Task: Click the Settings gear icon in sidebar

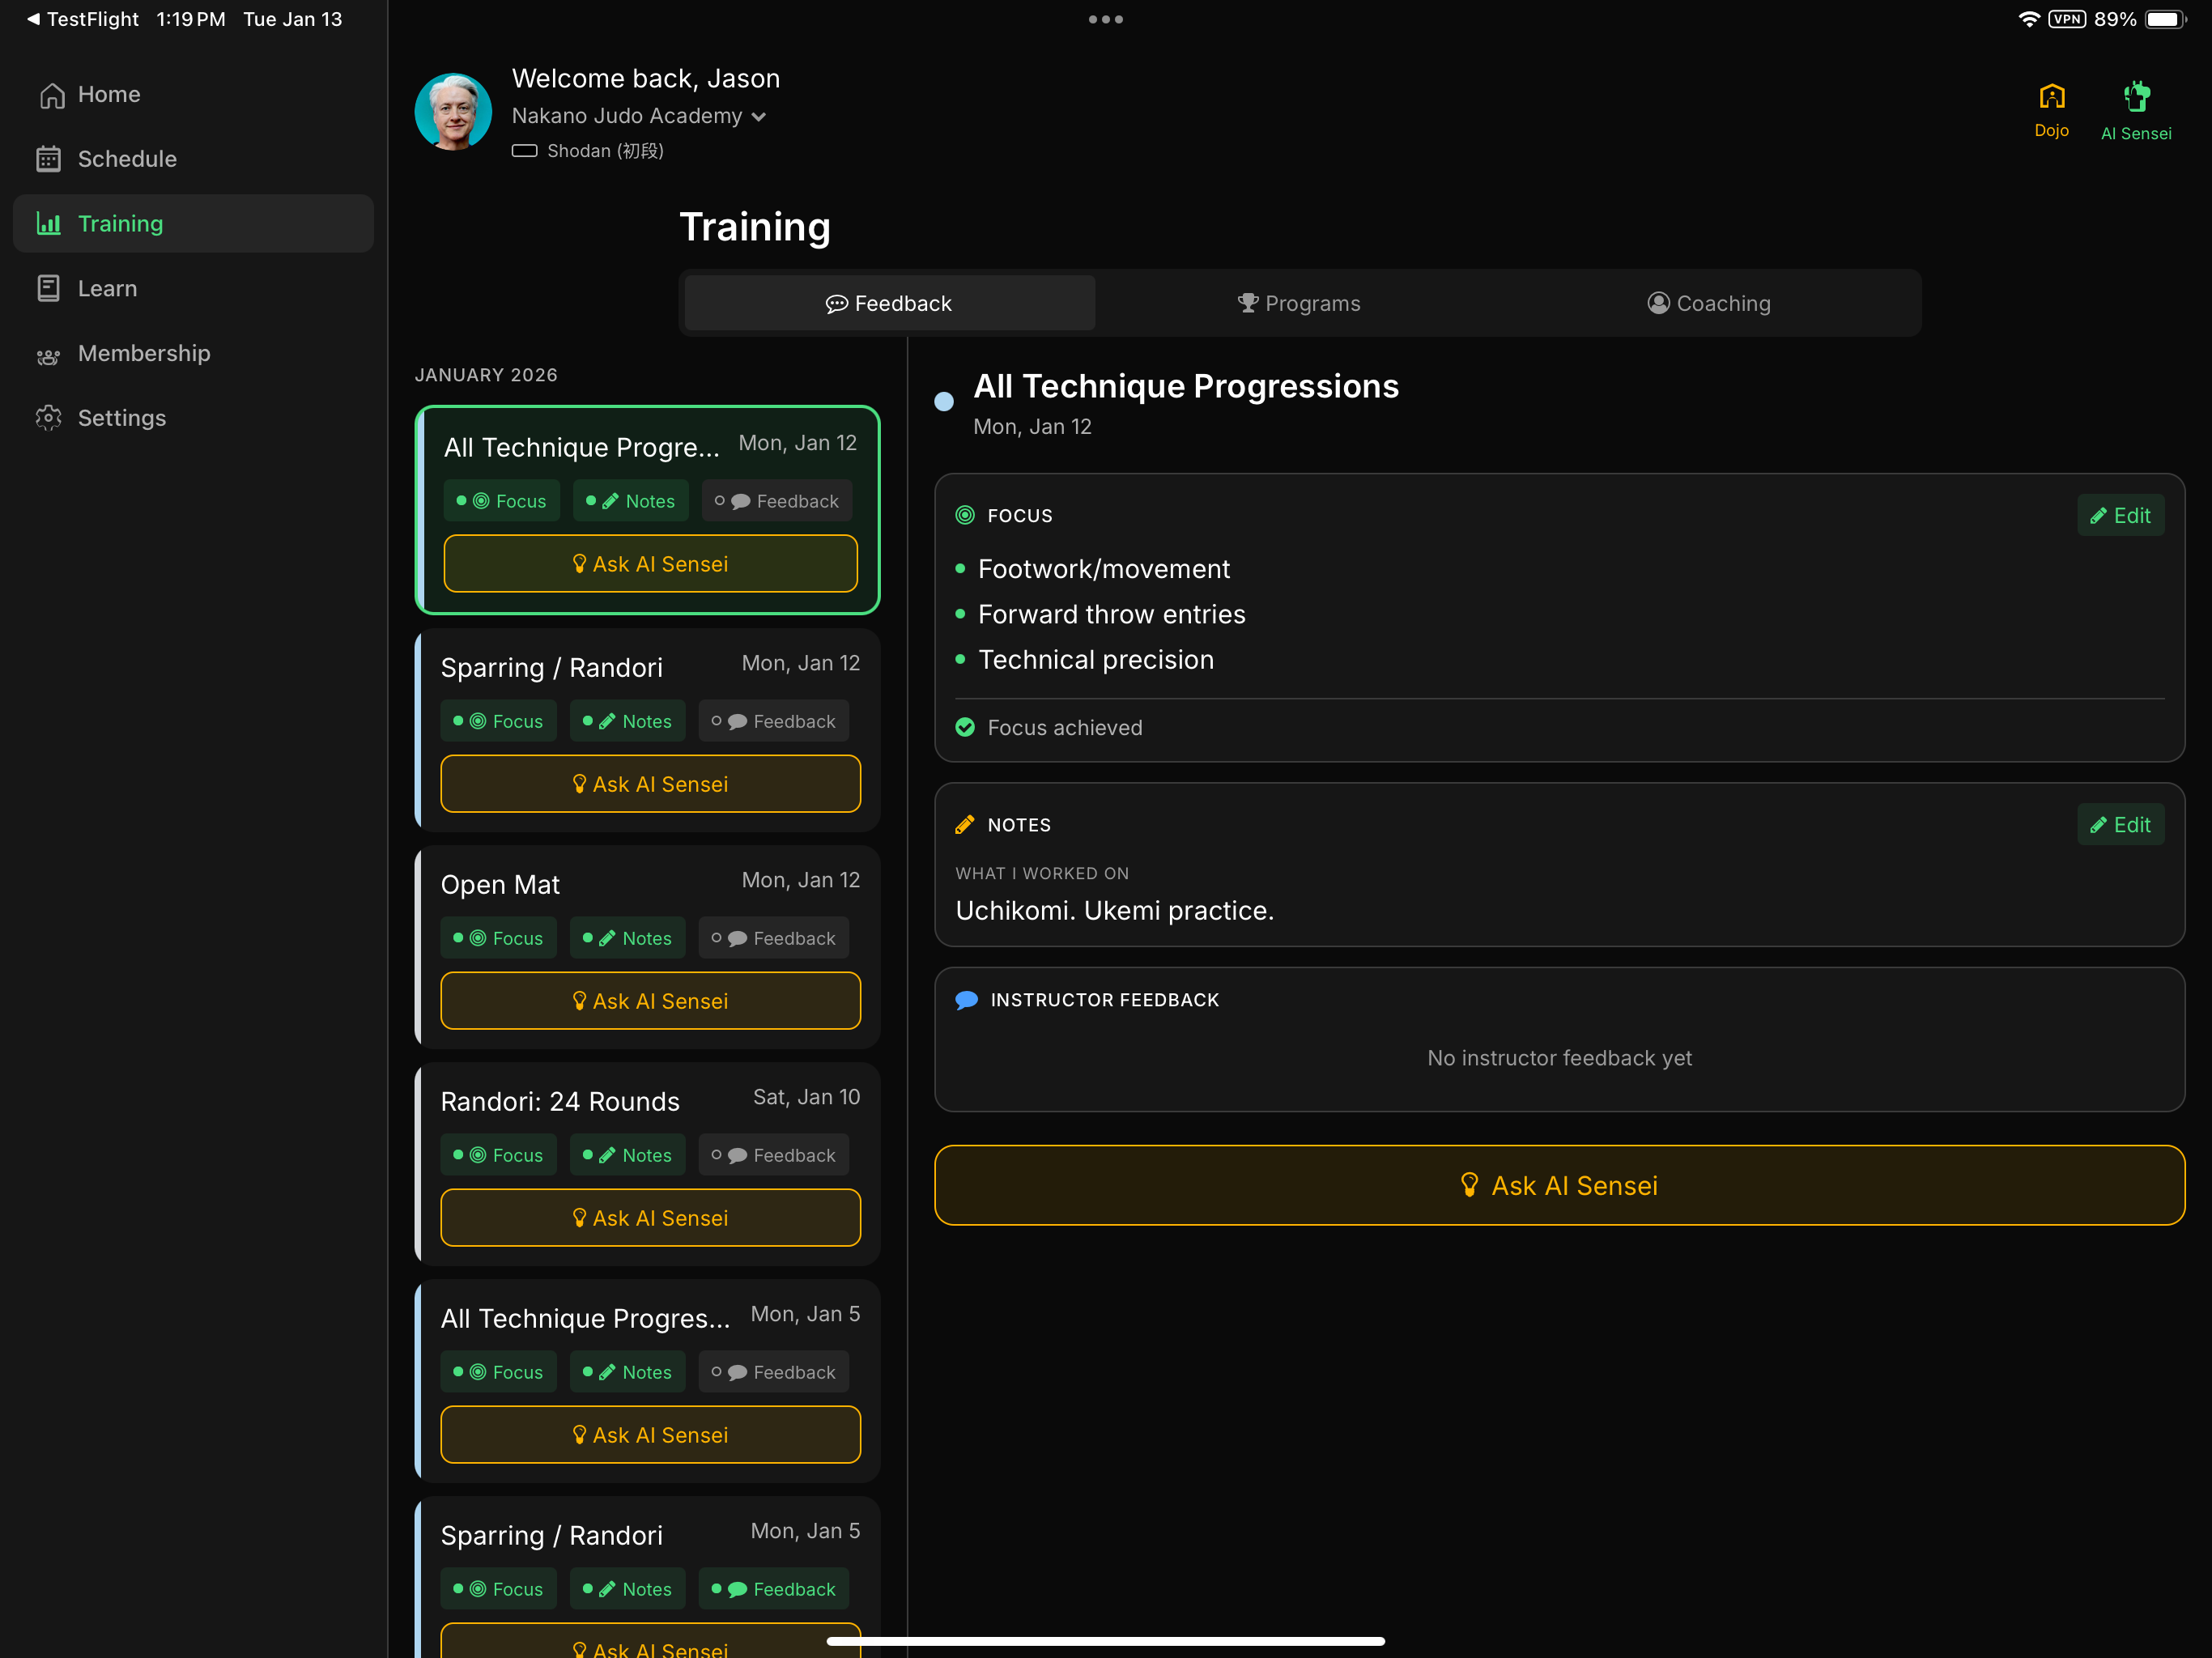Action: point(49,418)
